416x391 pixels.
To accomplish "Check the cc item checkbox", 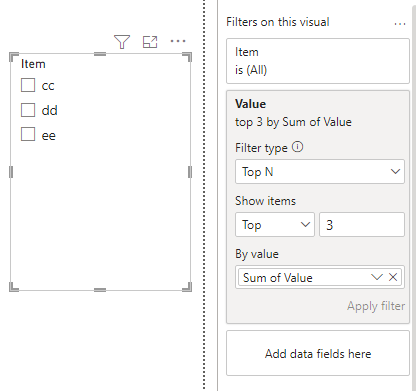I will tap(28, 85).
